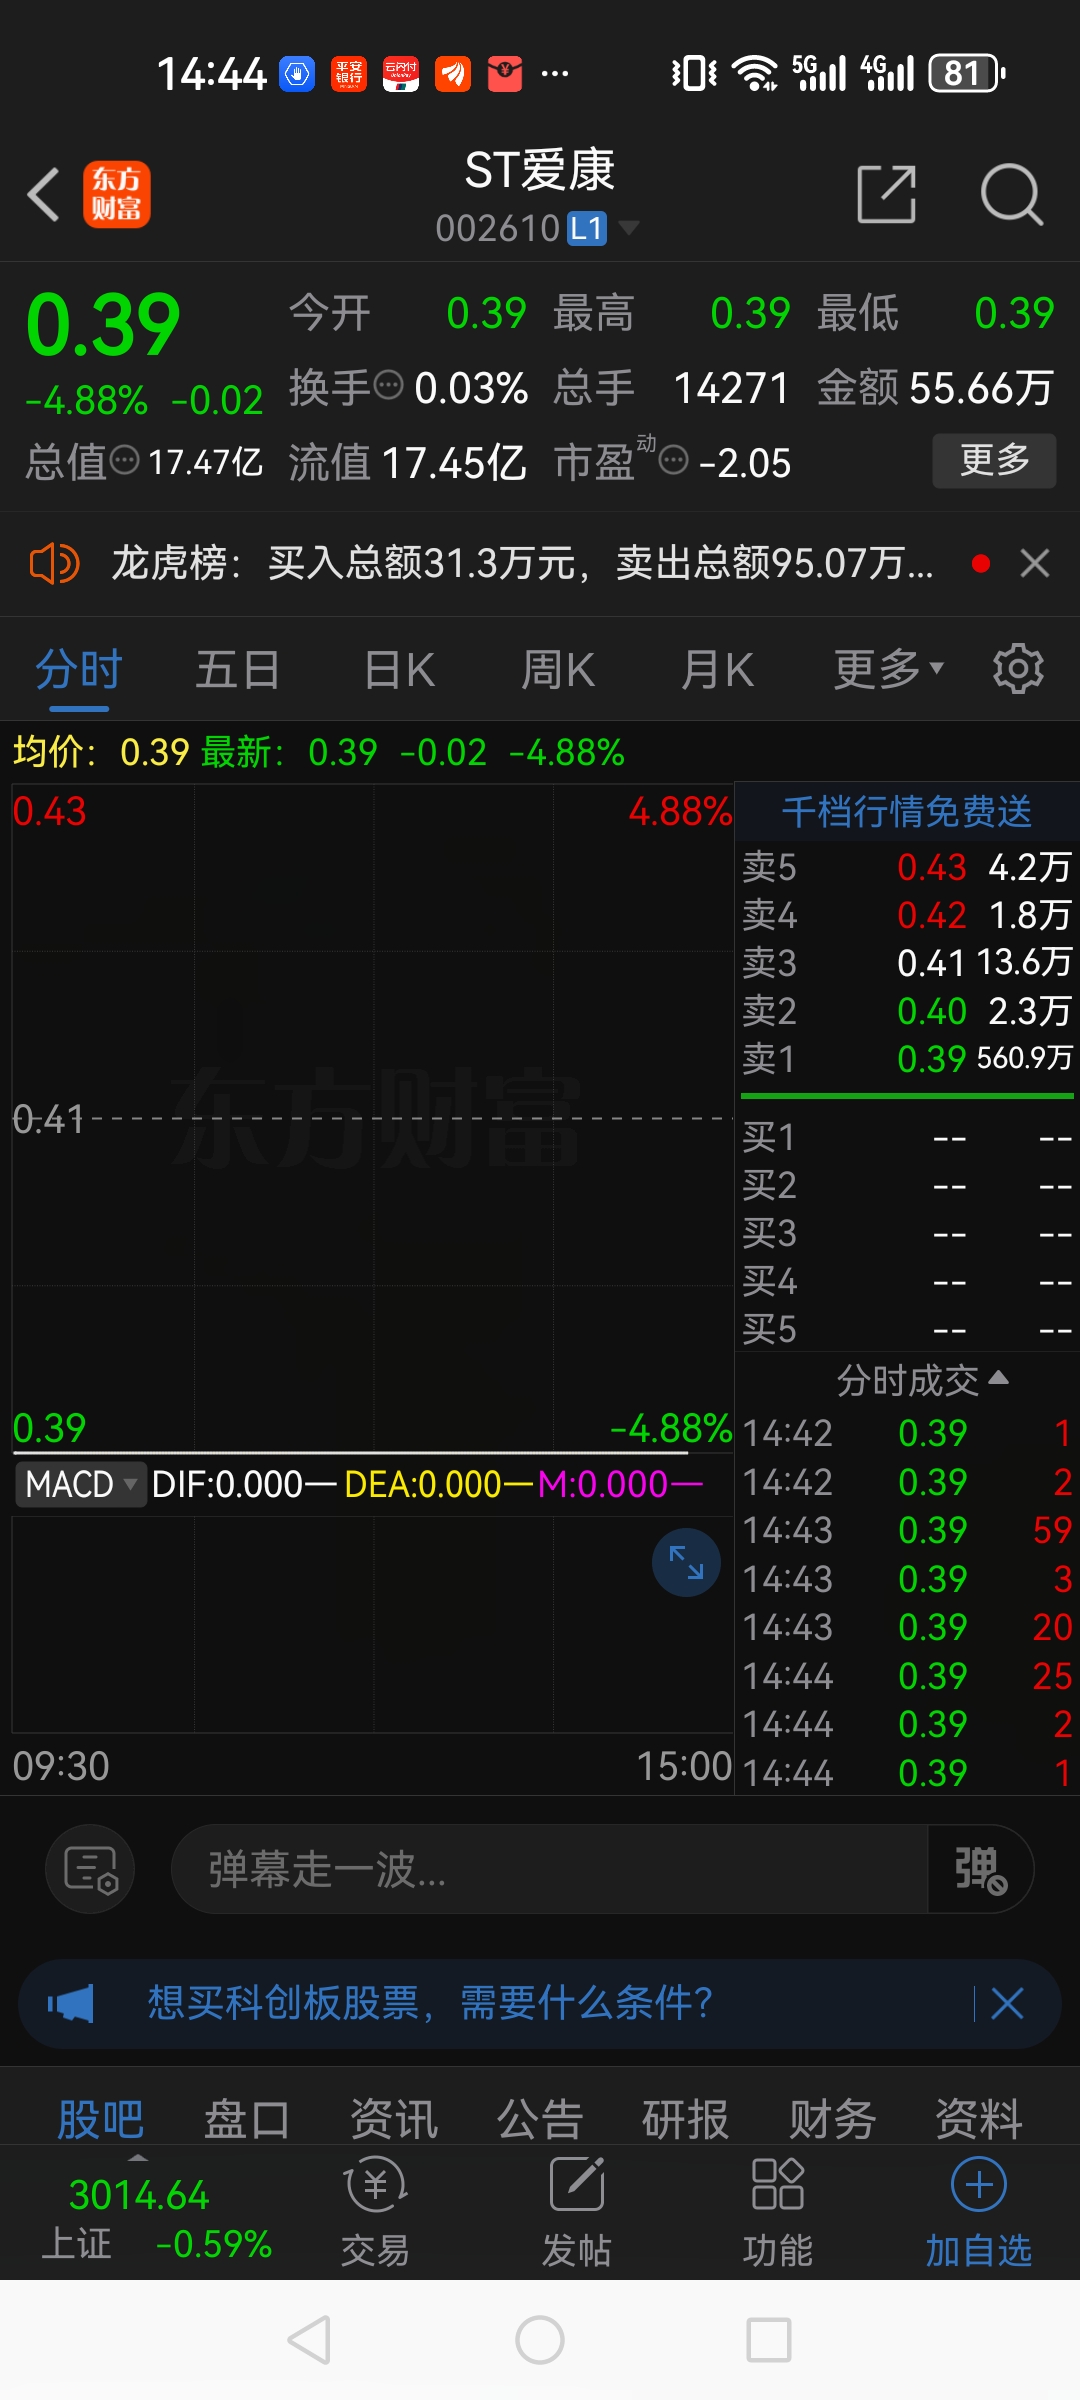Tap the 发帖 post icon

(x=577, y=2212)
